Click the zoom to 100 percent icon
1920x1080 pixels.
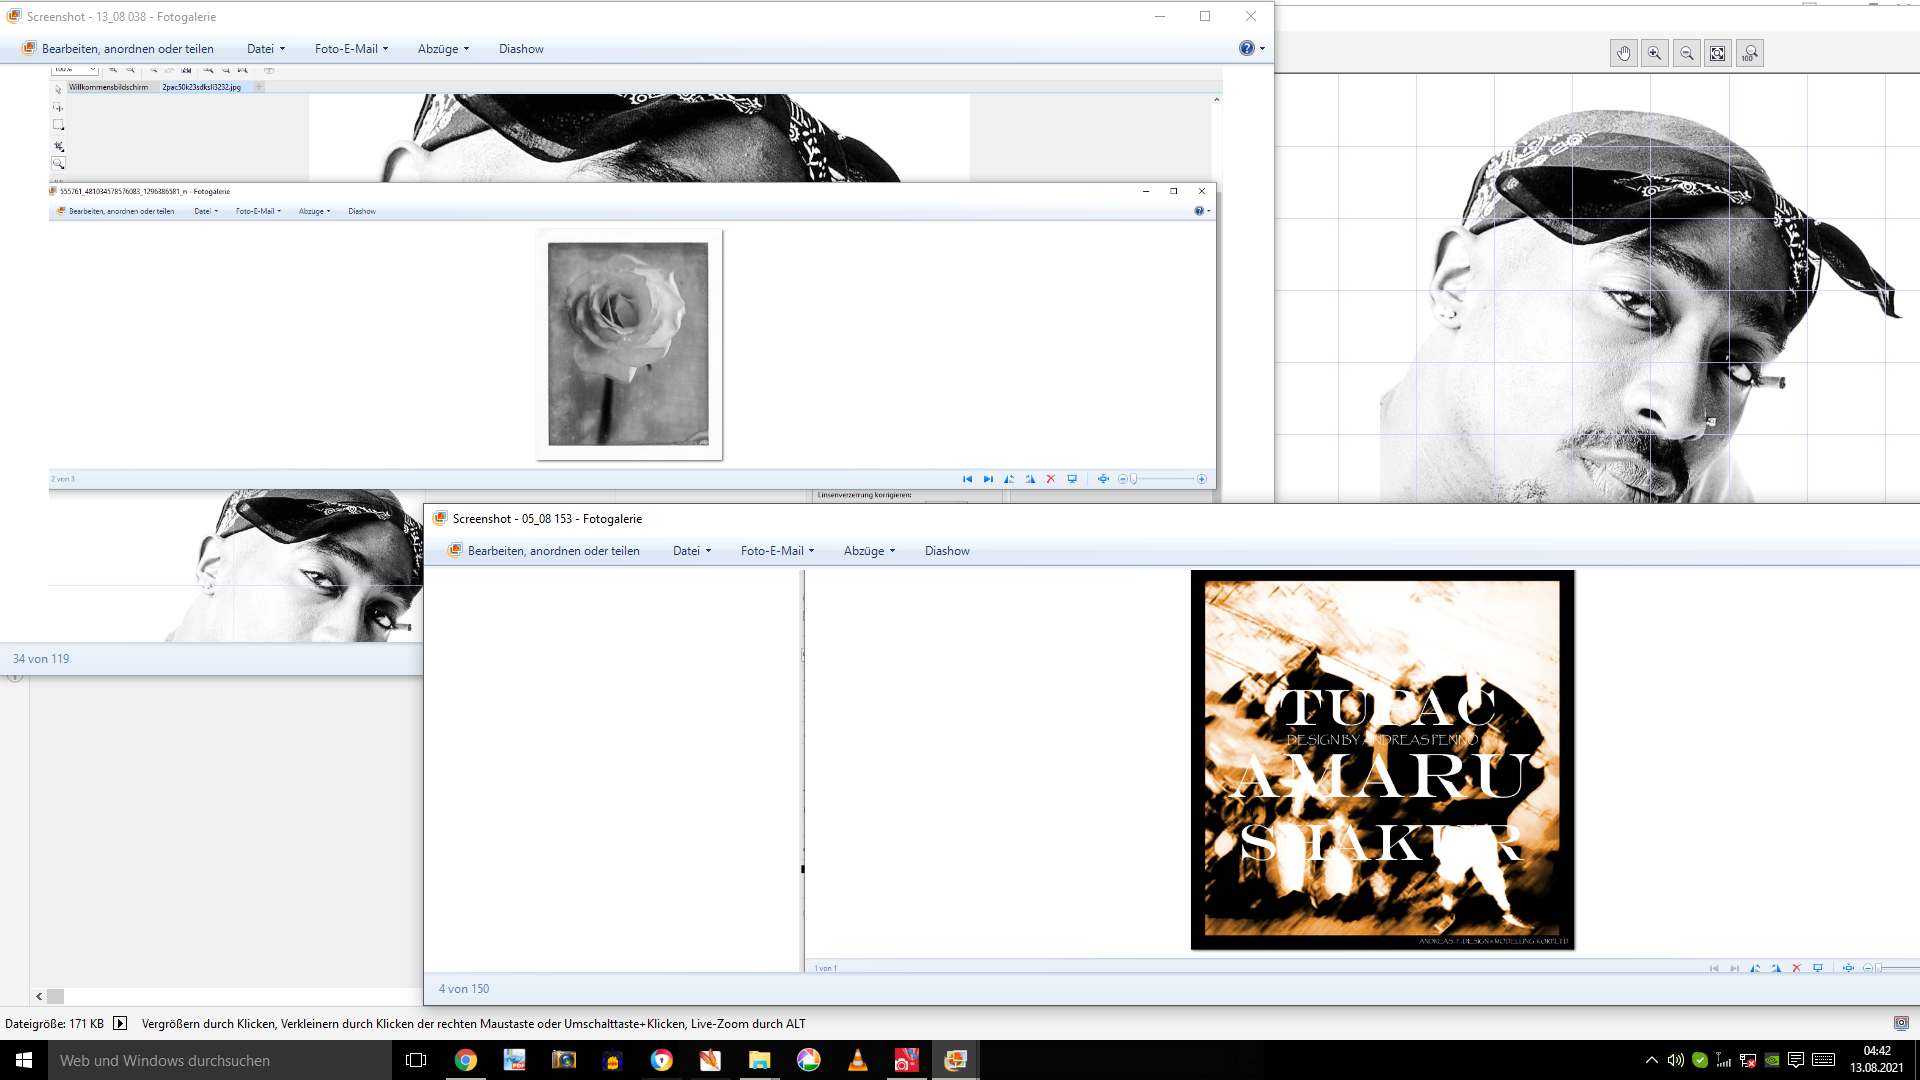1750,54
